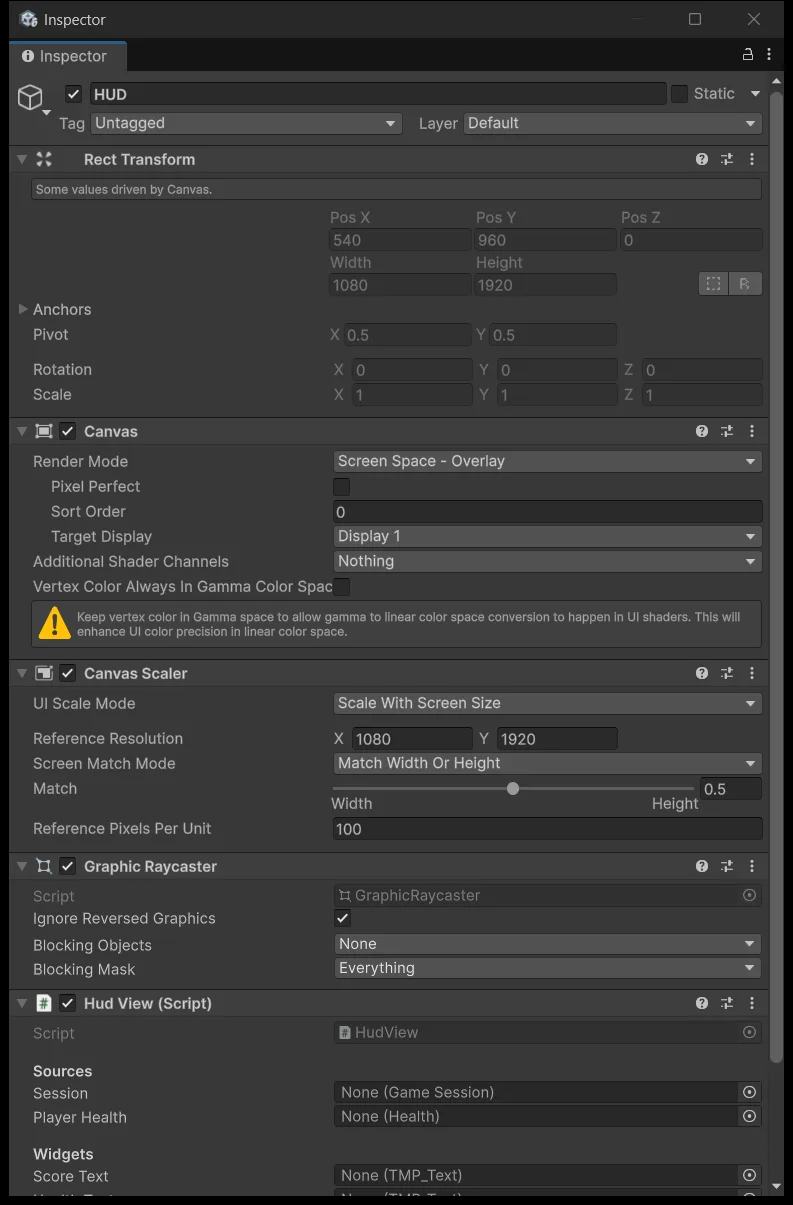
Task: Click Reference Resolution X field
Action: pos(411,739)
